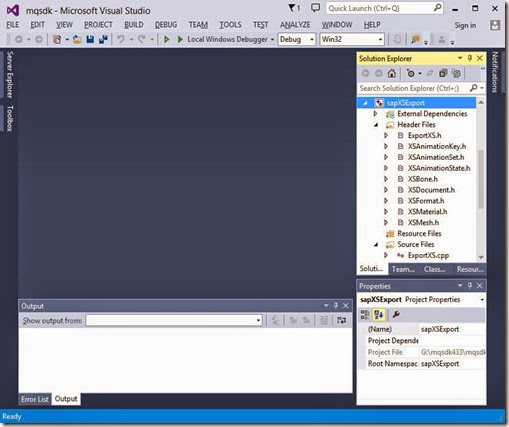Screen dimensions: 509x427
Task: Expand the ExportXS.h tree node
Action: (x=386, y=135)
